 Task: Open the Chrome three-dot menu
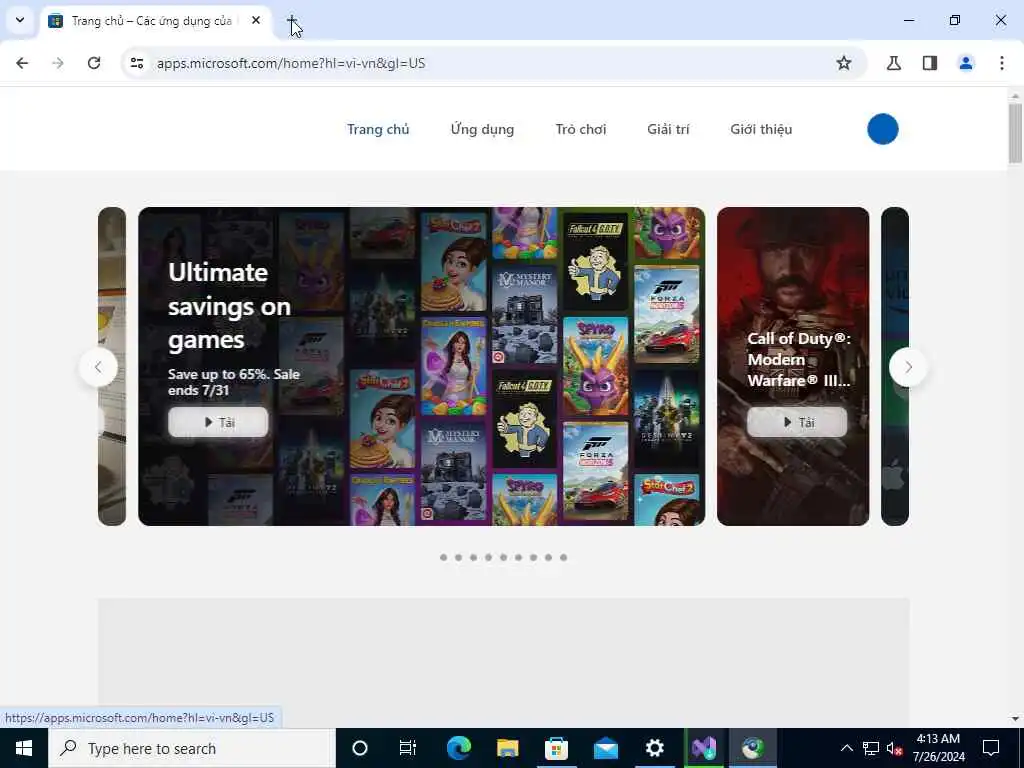[x=1002, y=63]
